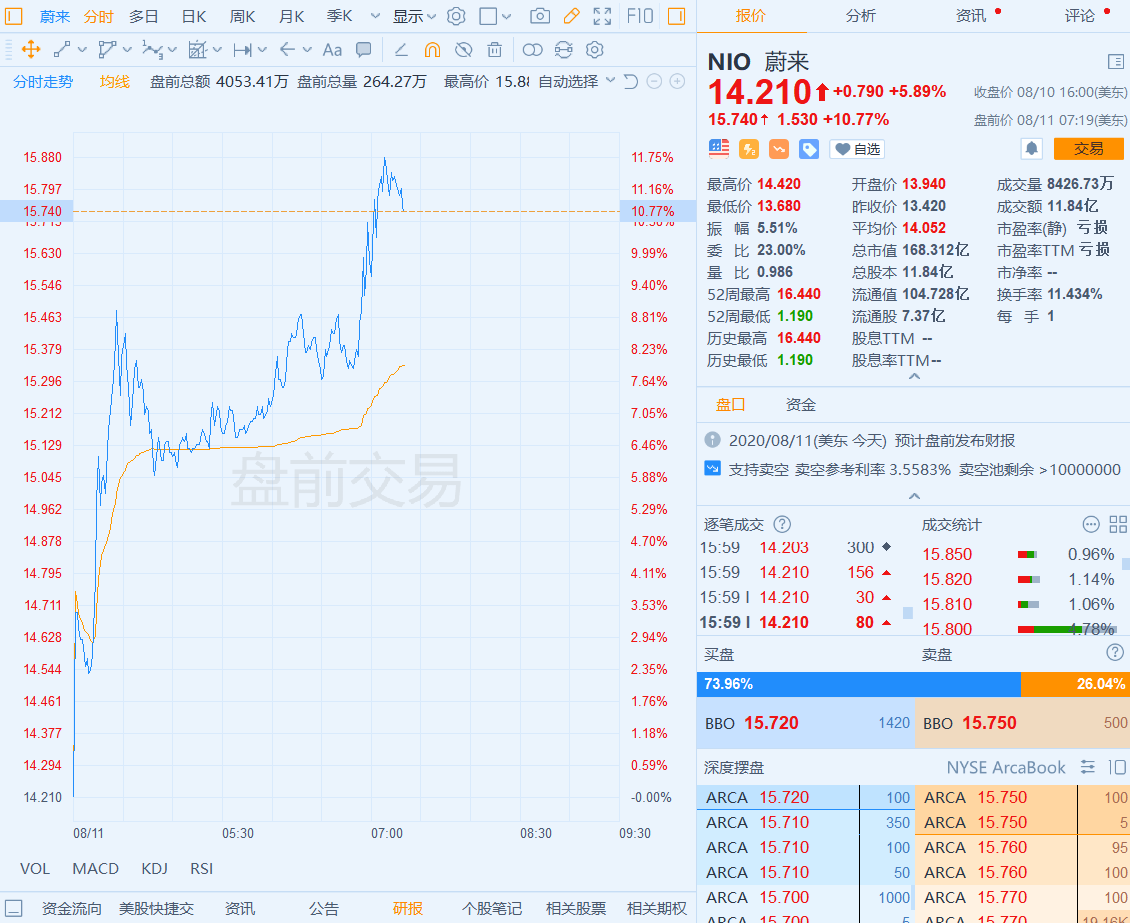Viewport: 1130px width, 923px height.
Task: Expand wave pattern tool options
Action: click(x=172, y=50)
